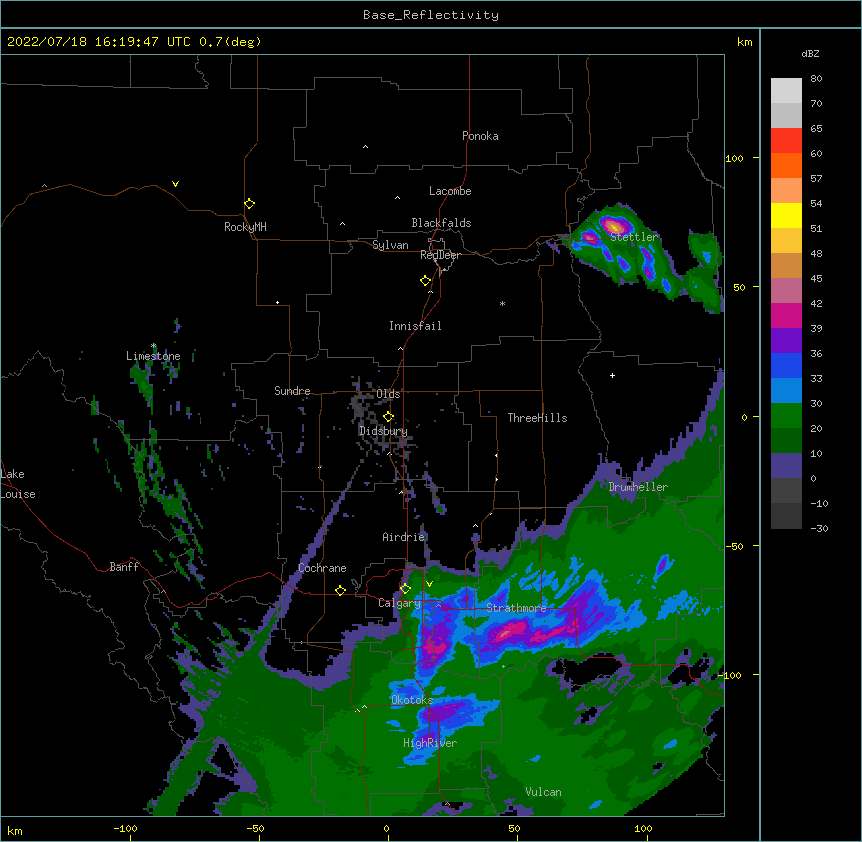
Task: Click the yellow V marker east of Calgary
Action: coord(429,584)
